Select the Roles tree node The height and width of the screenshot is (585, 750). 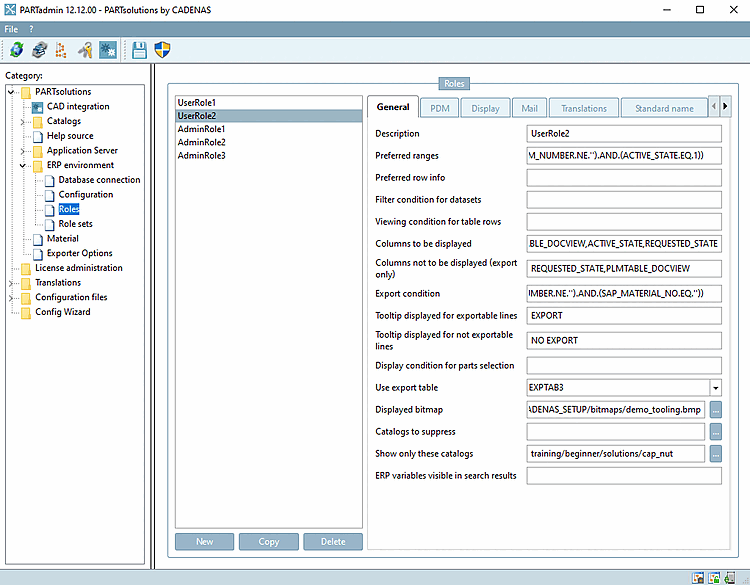68,209
